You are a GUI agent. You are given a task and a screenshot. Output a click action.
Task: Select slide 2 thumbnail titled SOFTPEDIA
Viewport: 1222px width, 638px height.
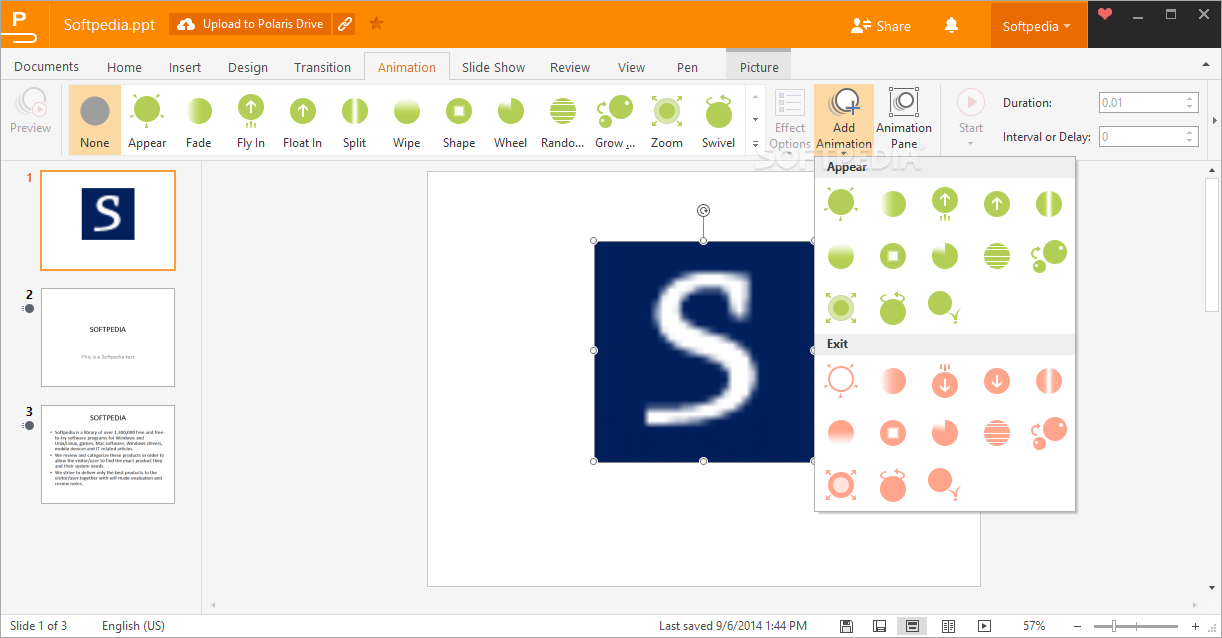[108, 337]
